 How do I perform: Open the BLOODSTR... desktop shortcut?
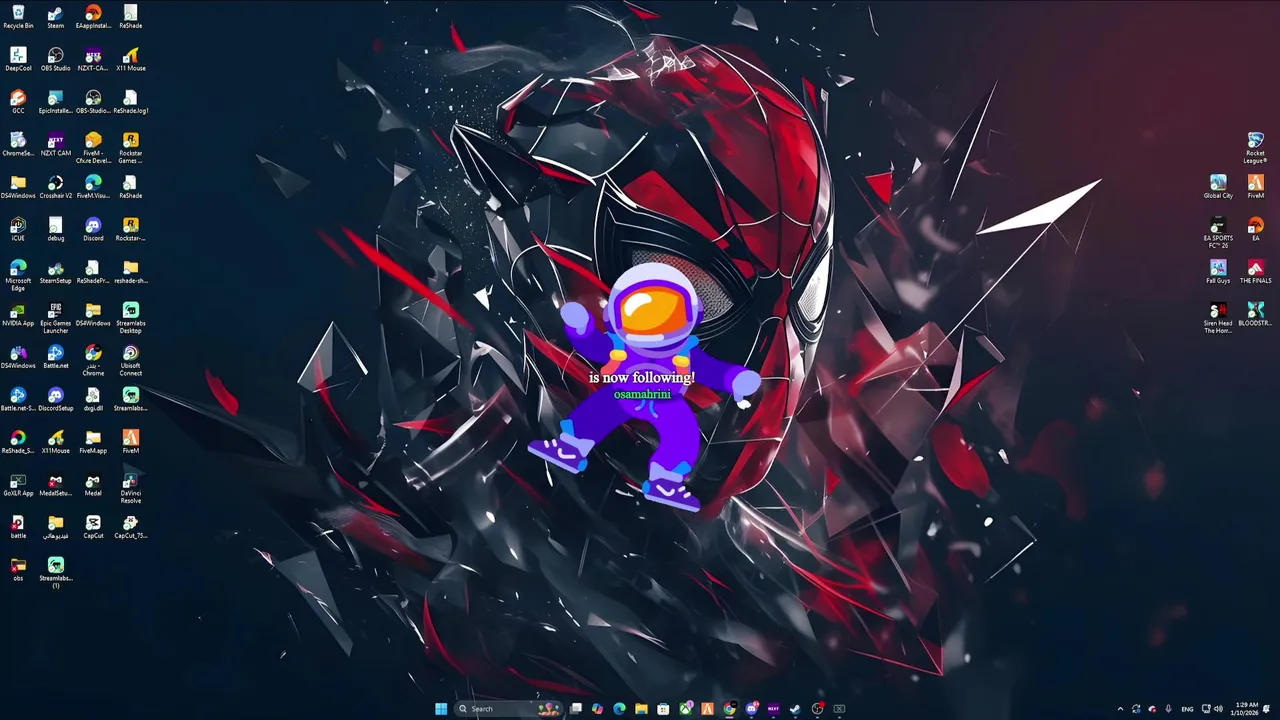(1255, 314)
